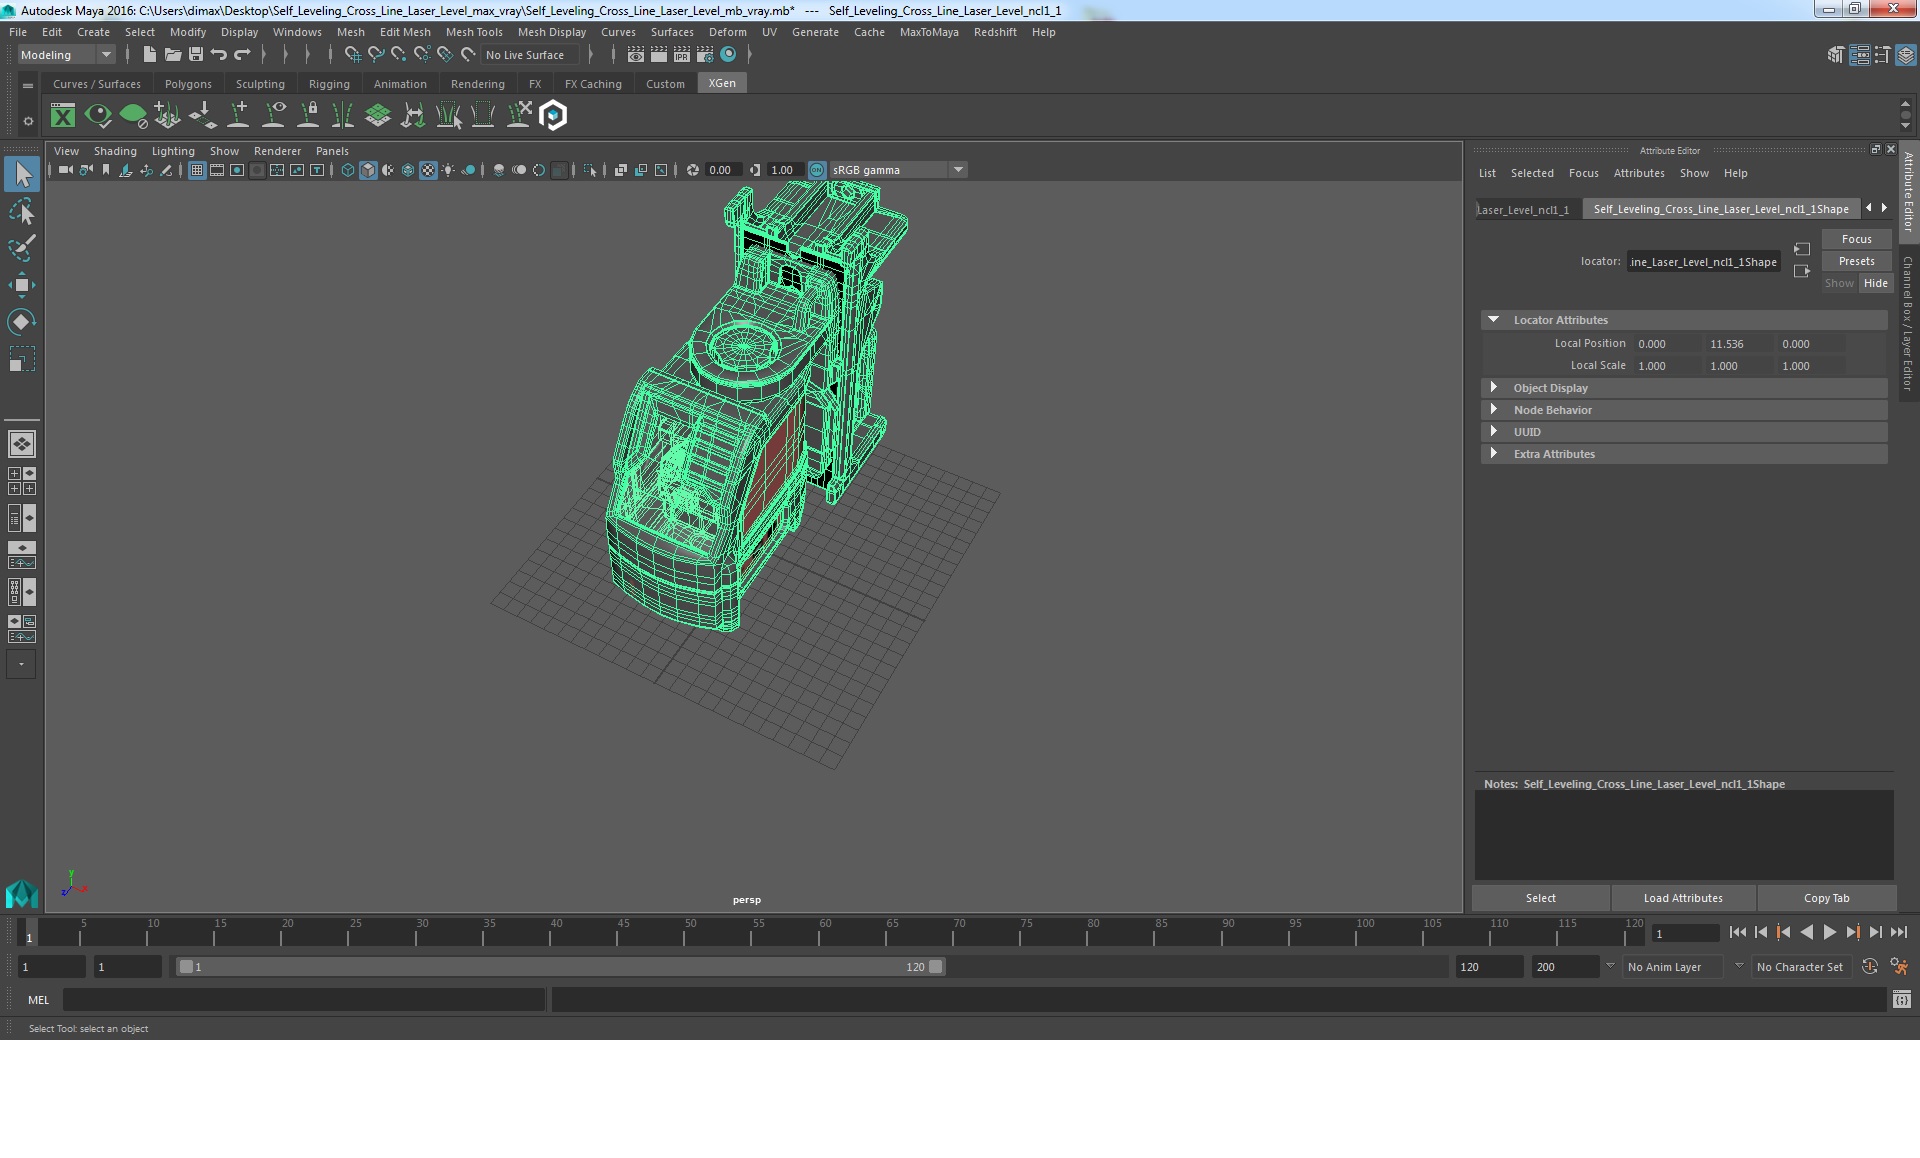The height and width of the screenshot is (1158, 1920).
Task: Choose the Move tool in toolbox
Action: pos(21,285)
